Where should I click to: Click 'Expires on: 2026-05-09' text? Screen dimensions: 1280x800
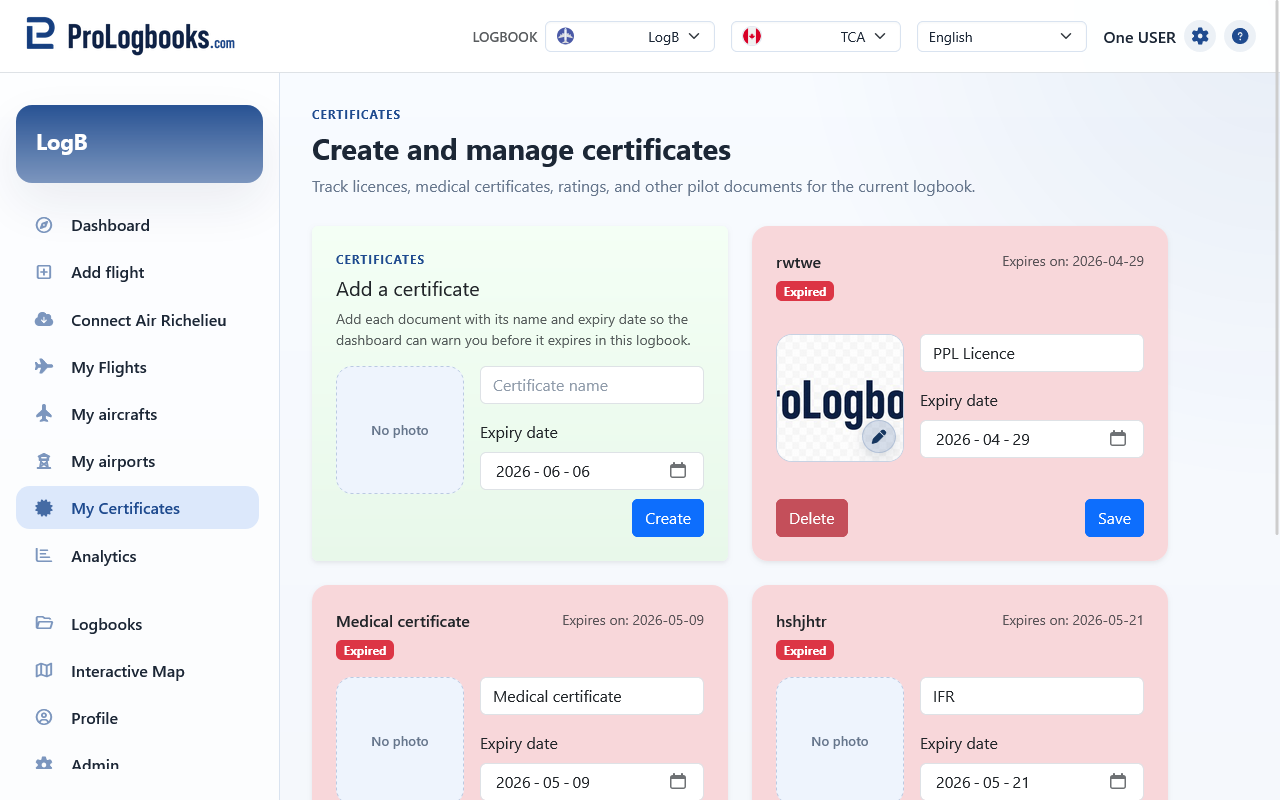pos(633,620)
